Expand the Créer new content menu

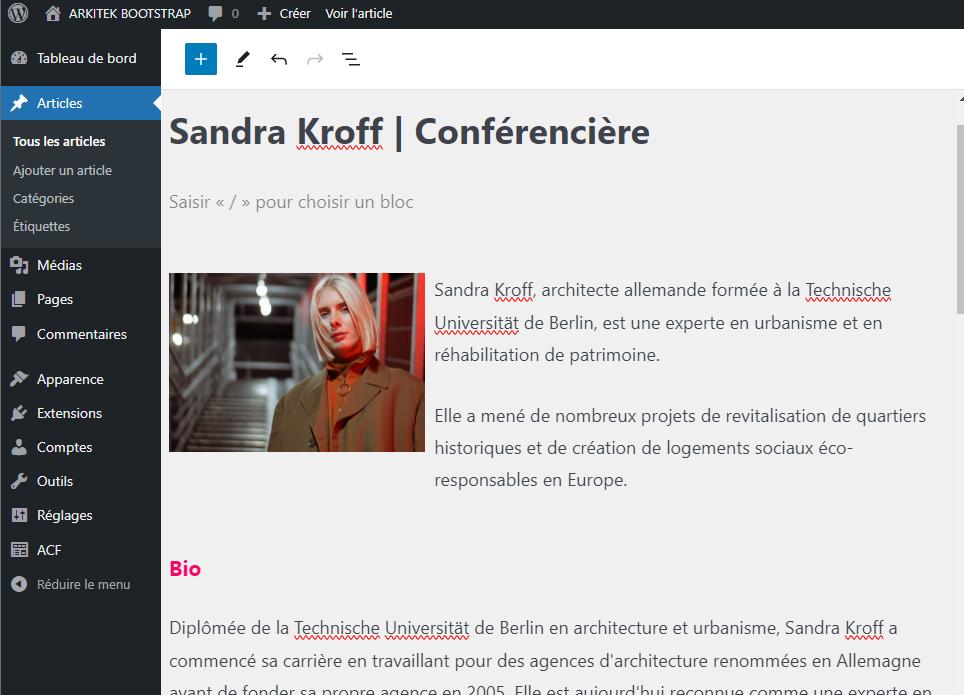(284, 13)
